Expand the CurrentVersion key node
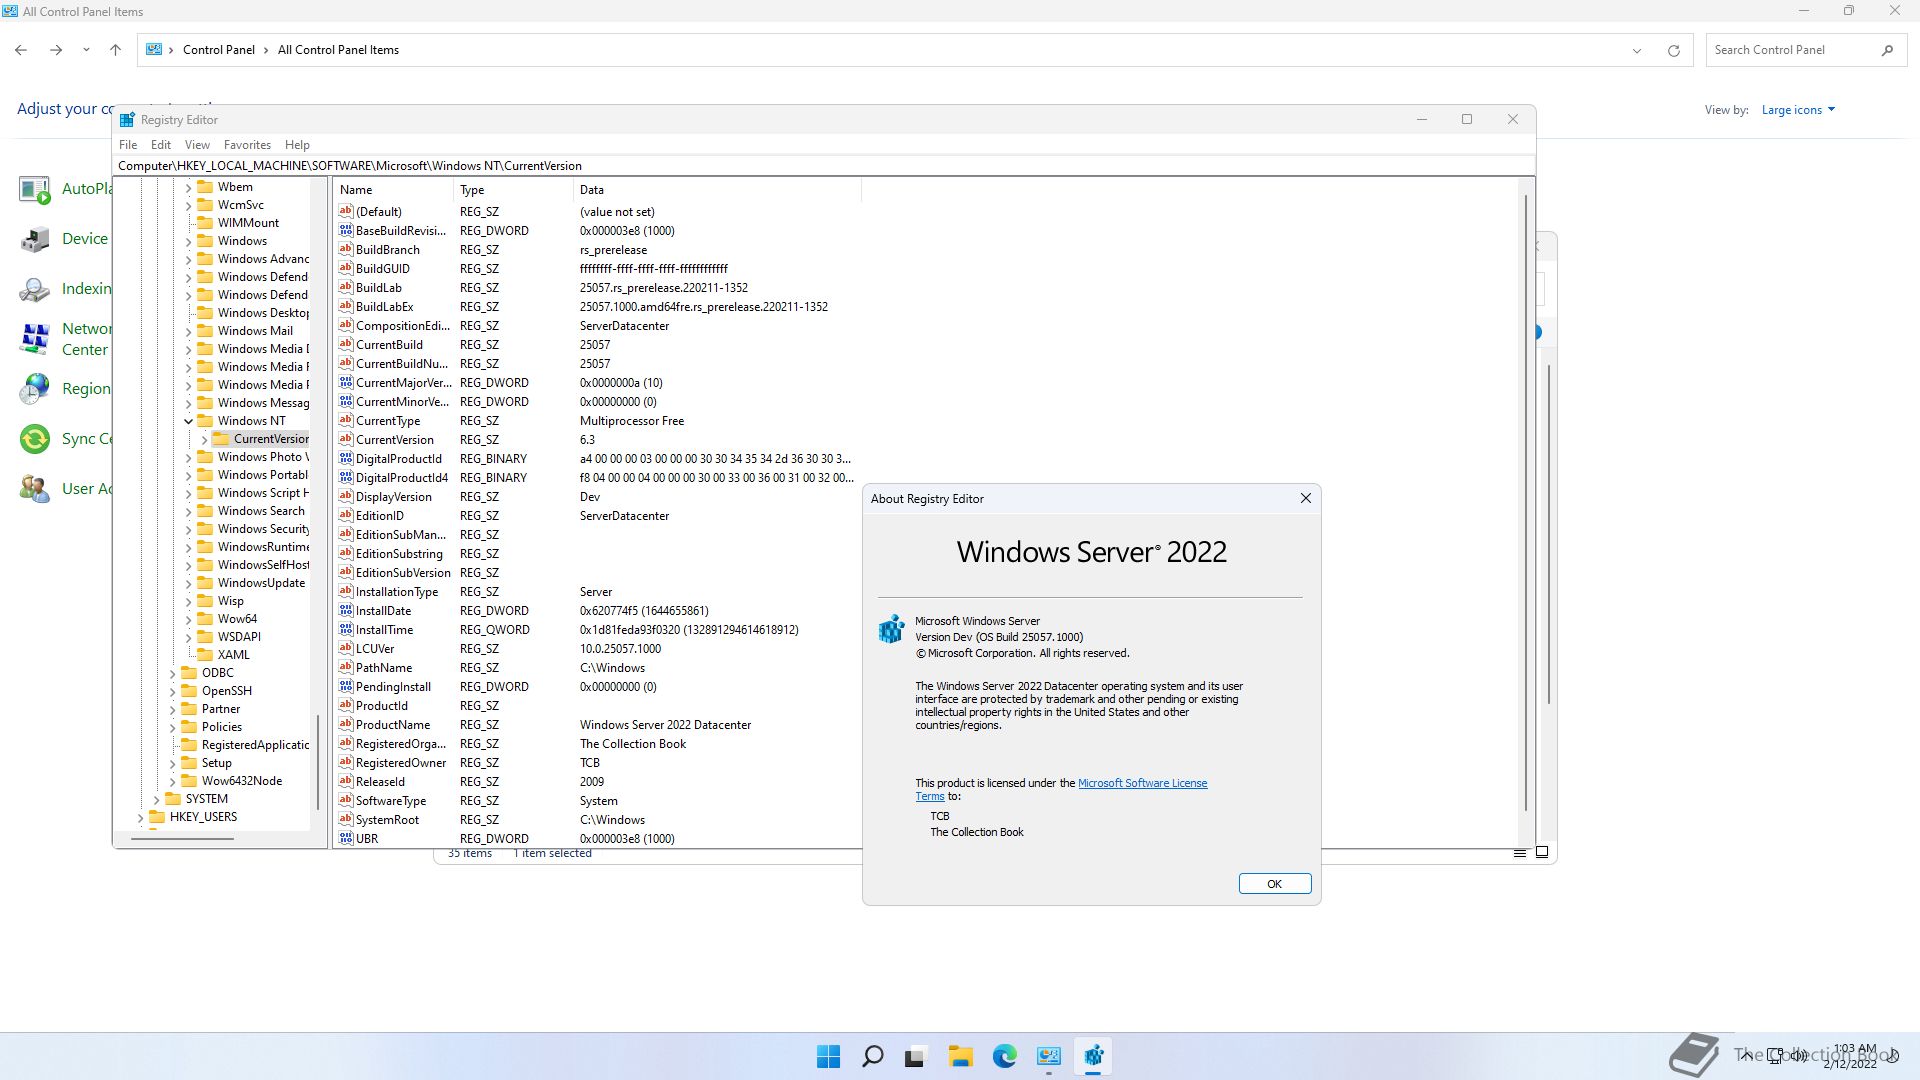The image size is (1920, 1080). [204, 439]
